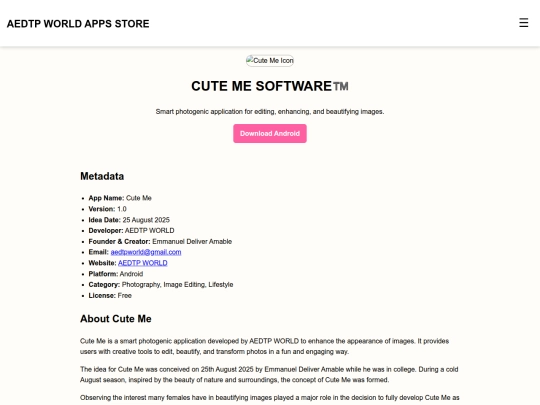Click the 'Category: Photography, Image Editing, Lifestyle' entry
Image resolution: width=540 pixels, height=405 pixels.
161,284
